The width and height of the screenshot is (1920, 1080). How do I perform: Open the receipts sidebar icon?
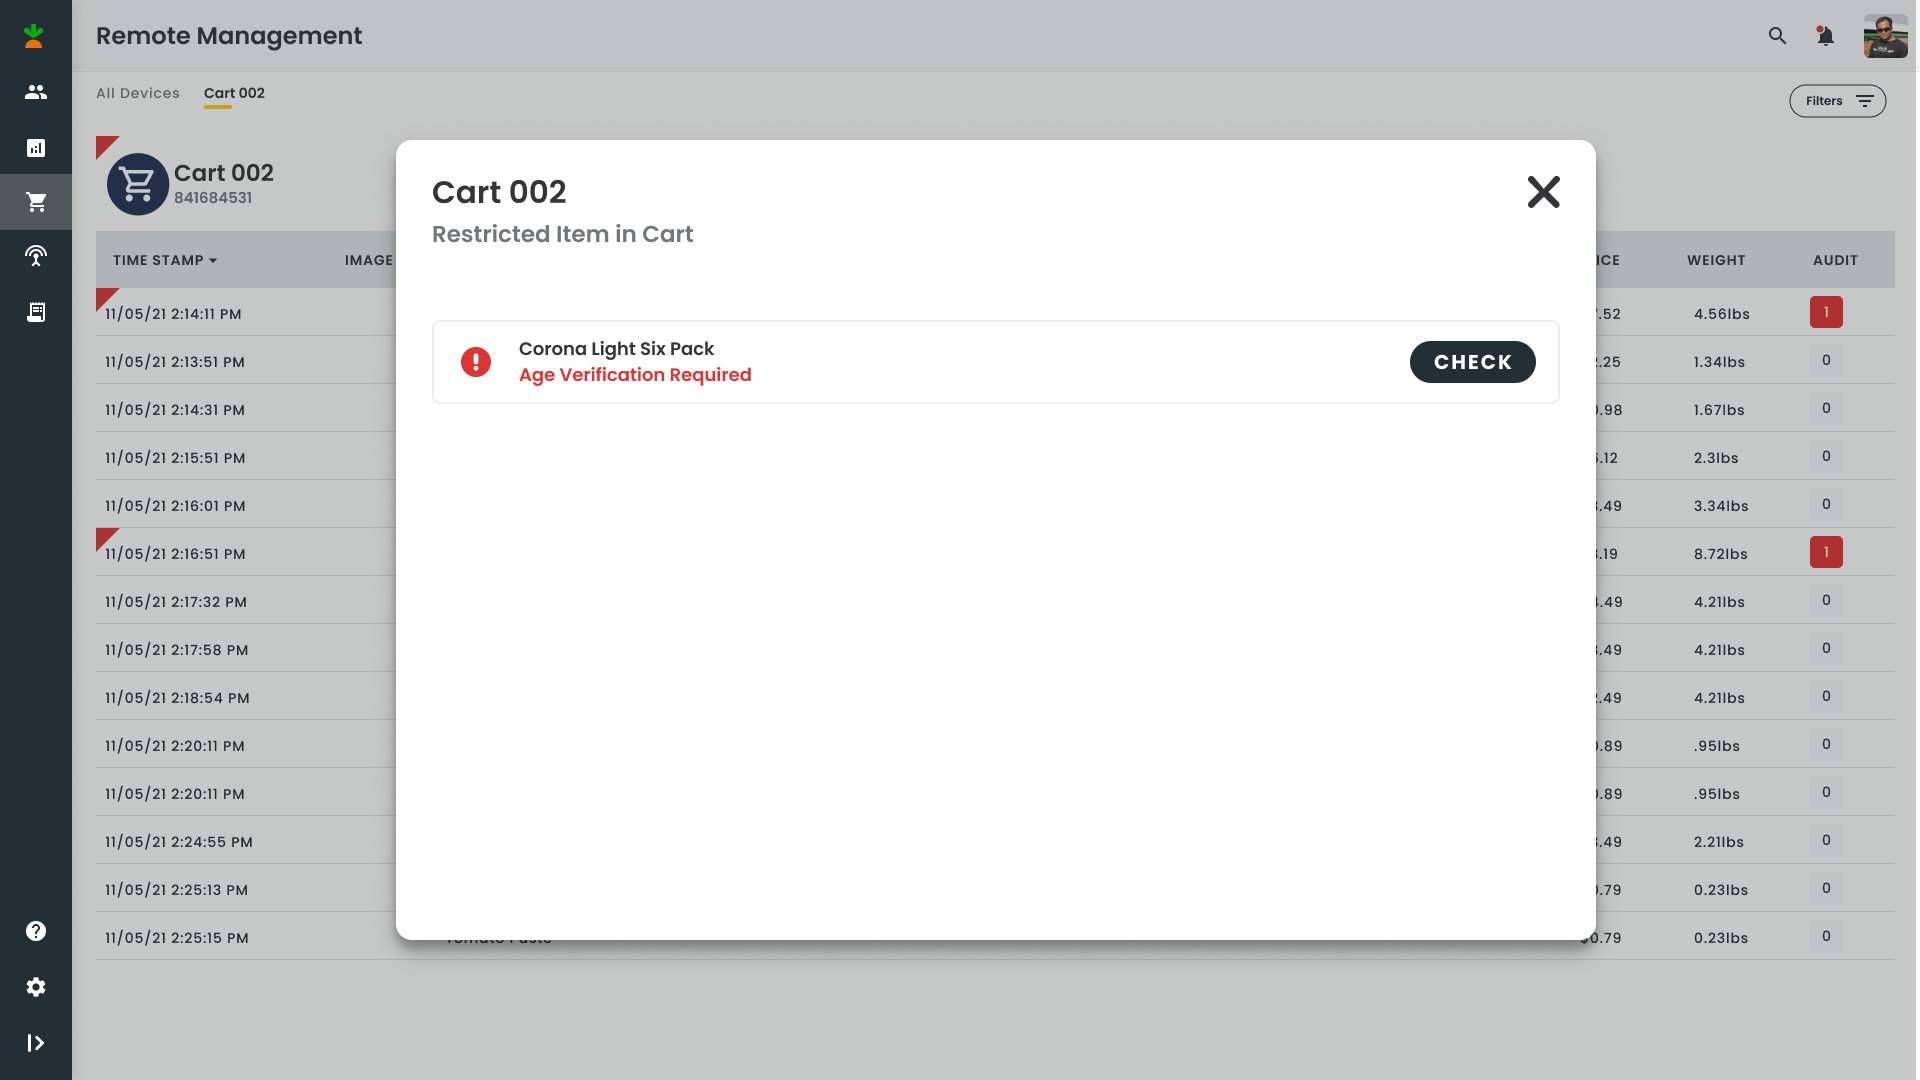tap(36, 312)
